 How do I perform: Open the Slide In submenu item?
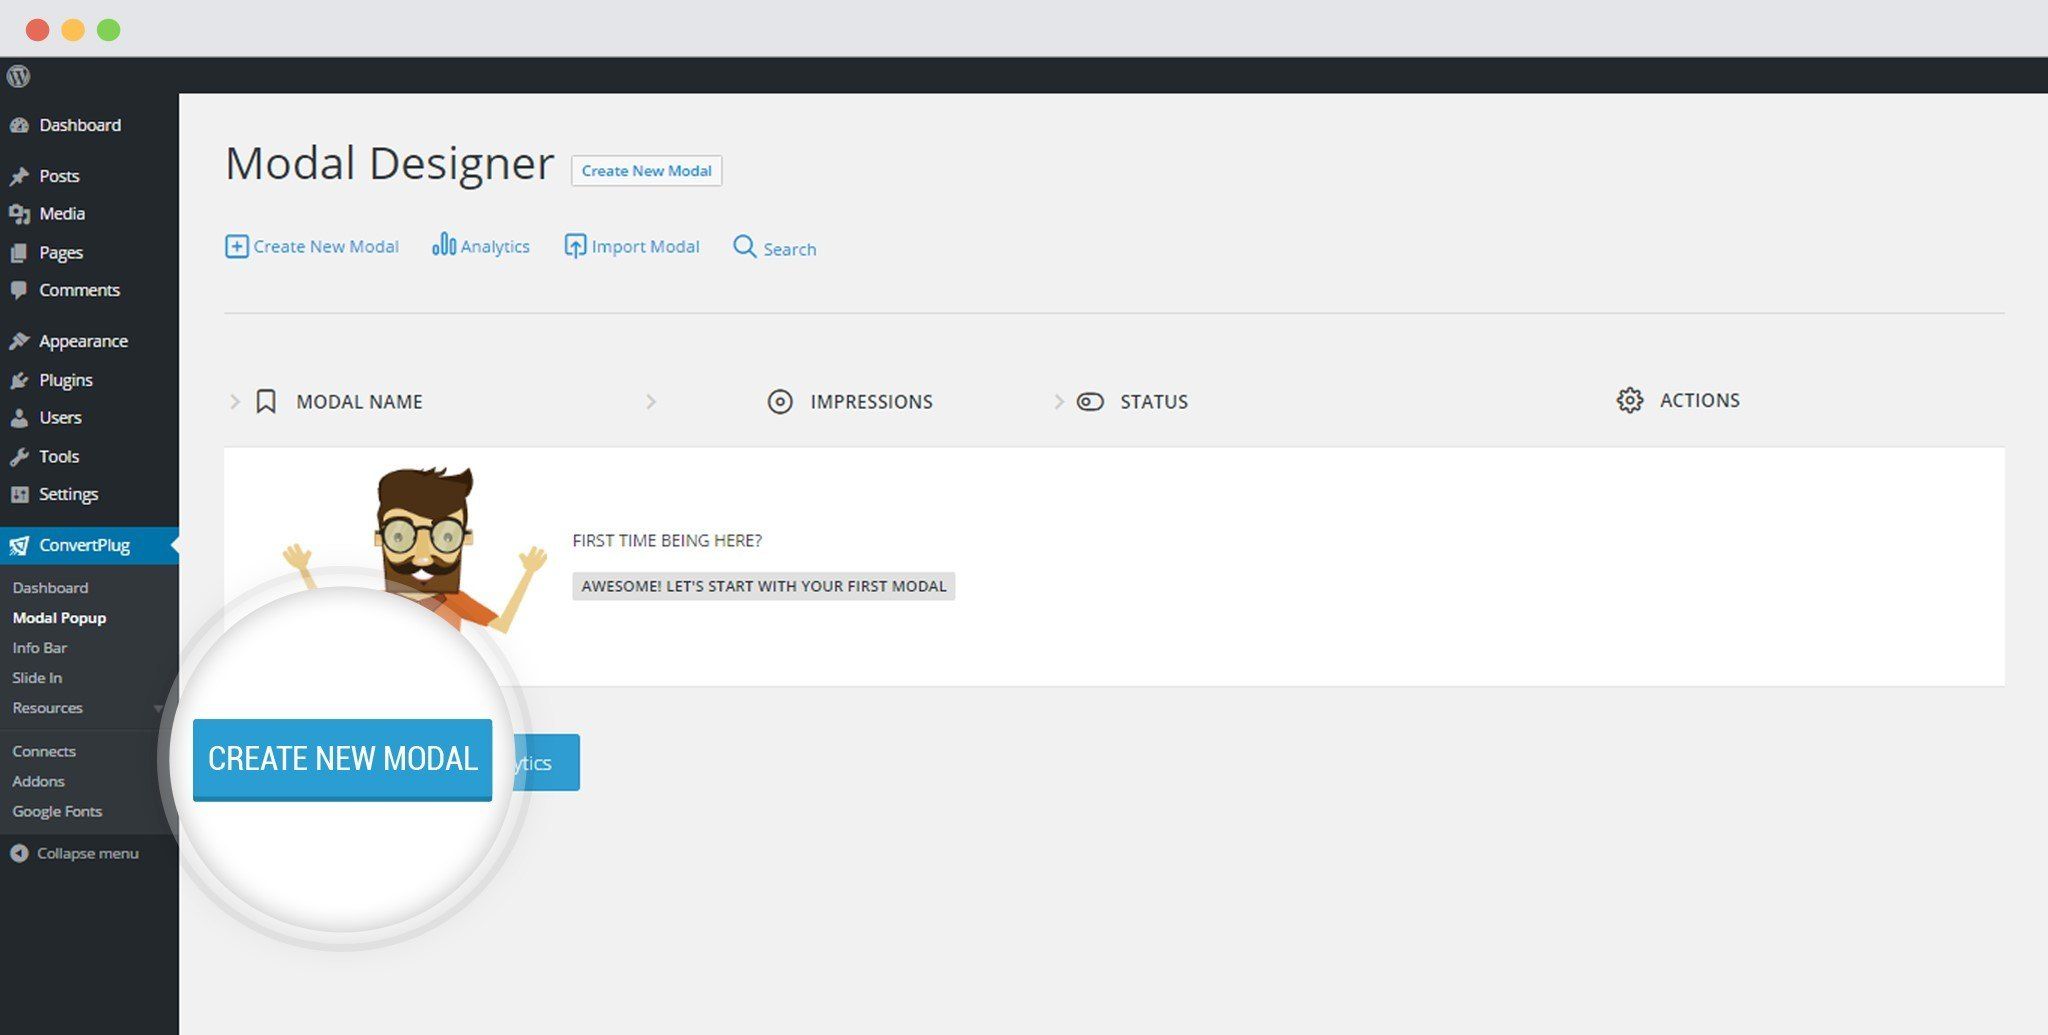[x=37, y=678]
